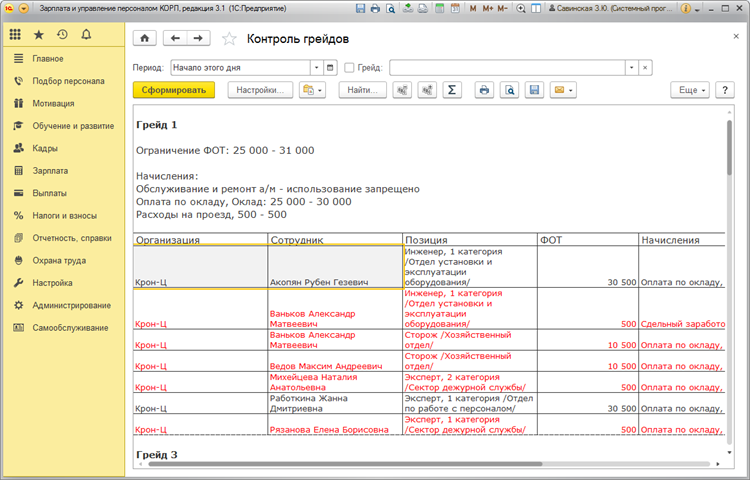Click the M memory button in title bar

[473, 8]
